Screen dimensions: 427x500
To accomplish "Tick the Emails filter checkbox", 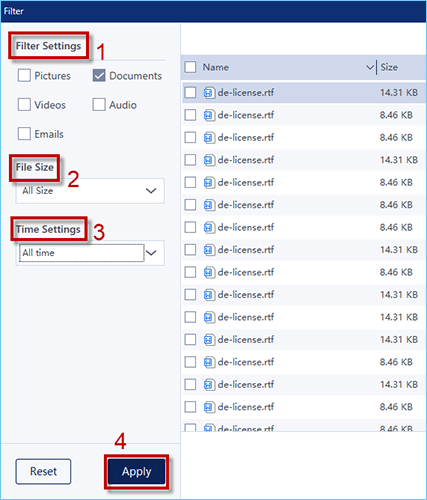I will (24, 134).
